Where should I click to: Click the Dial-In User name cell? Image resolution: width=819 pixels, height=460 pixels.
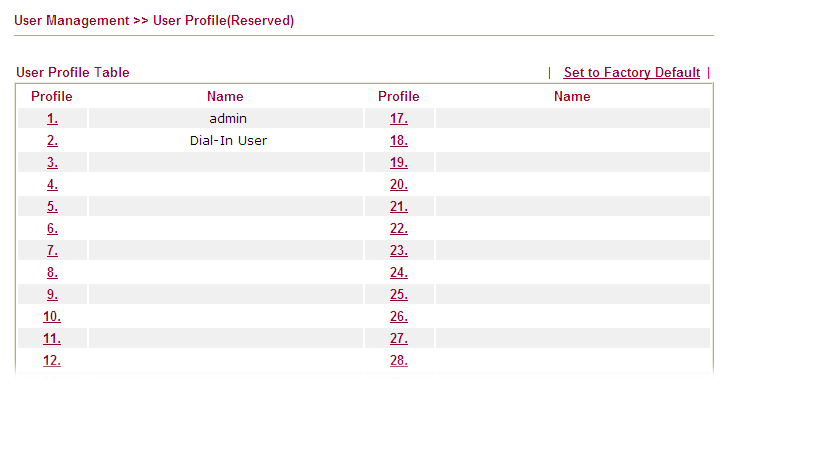tap(228, 141)
